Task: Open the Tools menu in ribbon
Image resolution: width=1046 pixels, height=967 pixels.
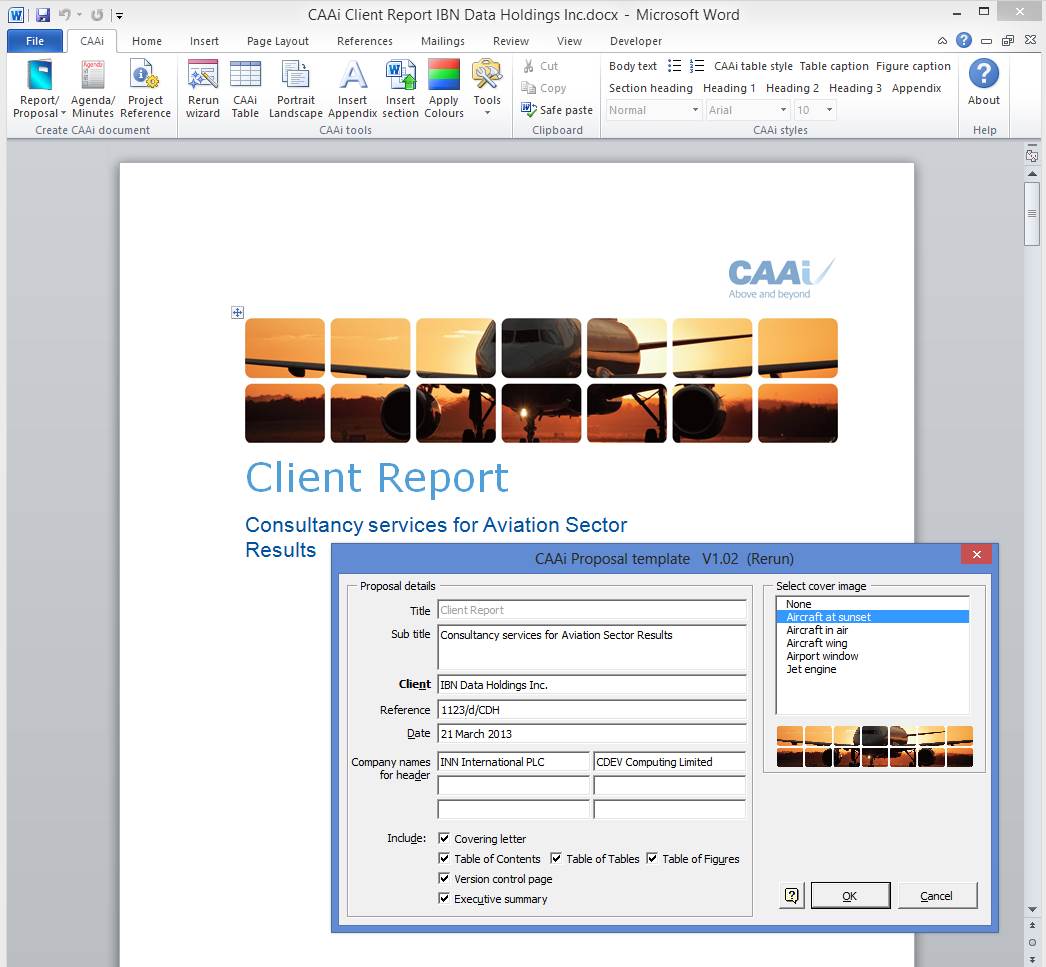Action: tap(487, 89)
